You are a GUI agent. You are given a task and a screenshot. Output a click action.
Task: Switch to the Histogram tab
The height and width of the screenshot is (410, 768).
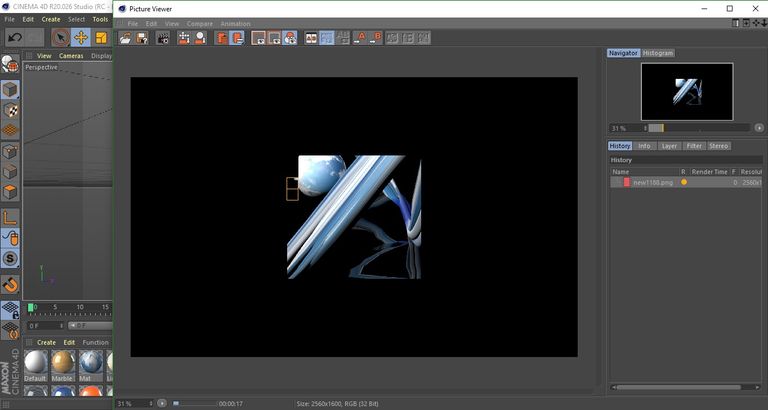tap(658, 53)
